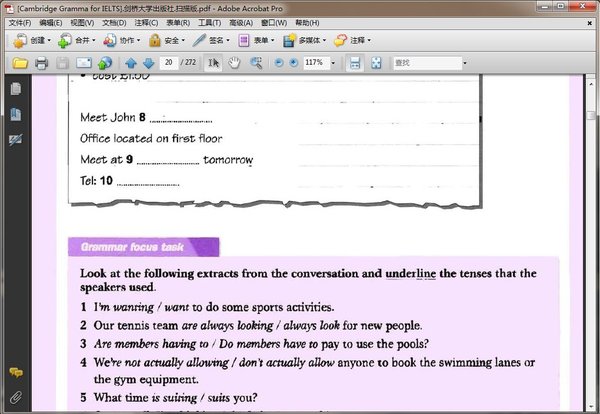Viewport: 600px width, 414px height.
Task: Open the Find options dropdown arrow
Action: pos(465,63)
